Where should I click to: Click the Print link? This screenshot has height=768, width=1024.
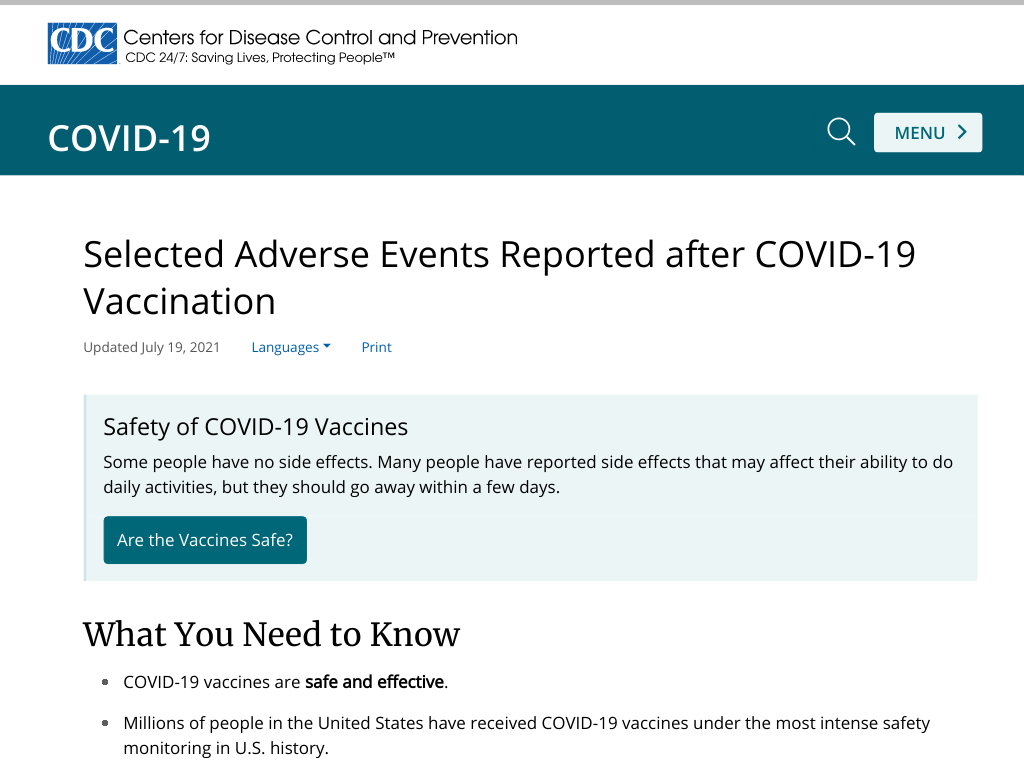[377, 347]
